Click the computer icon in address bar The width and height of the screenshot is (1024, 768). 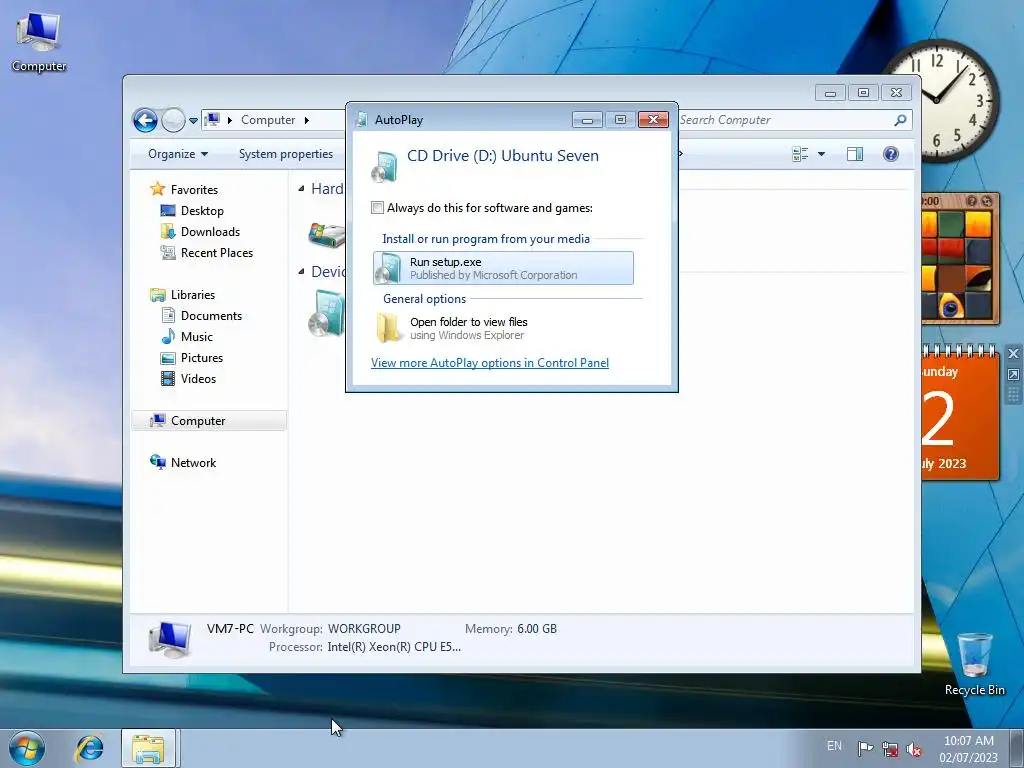(212, 120)
